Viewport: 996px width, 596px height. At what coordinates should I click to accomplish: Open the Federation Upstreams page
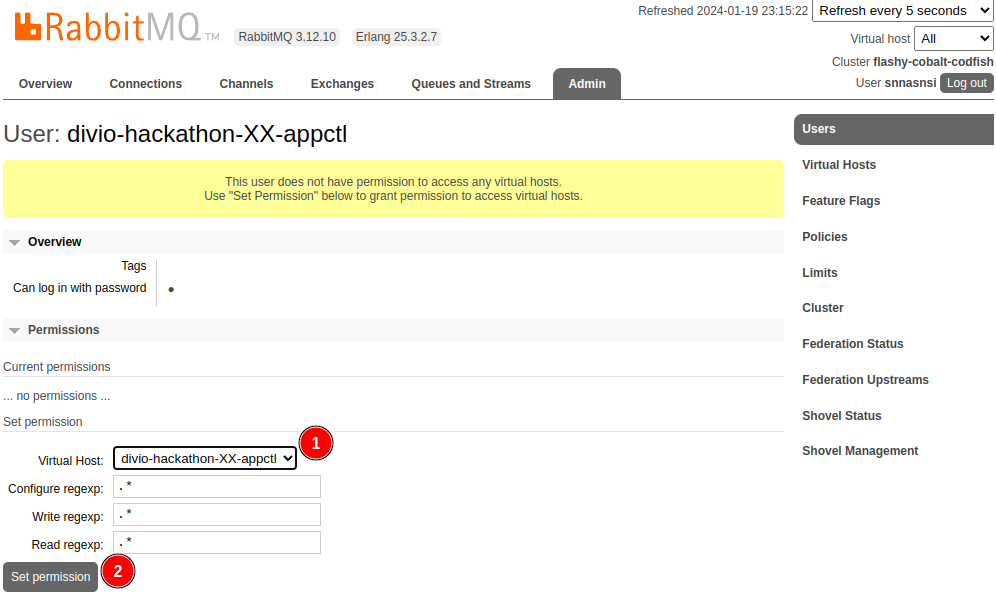click(865, 380)
